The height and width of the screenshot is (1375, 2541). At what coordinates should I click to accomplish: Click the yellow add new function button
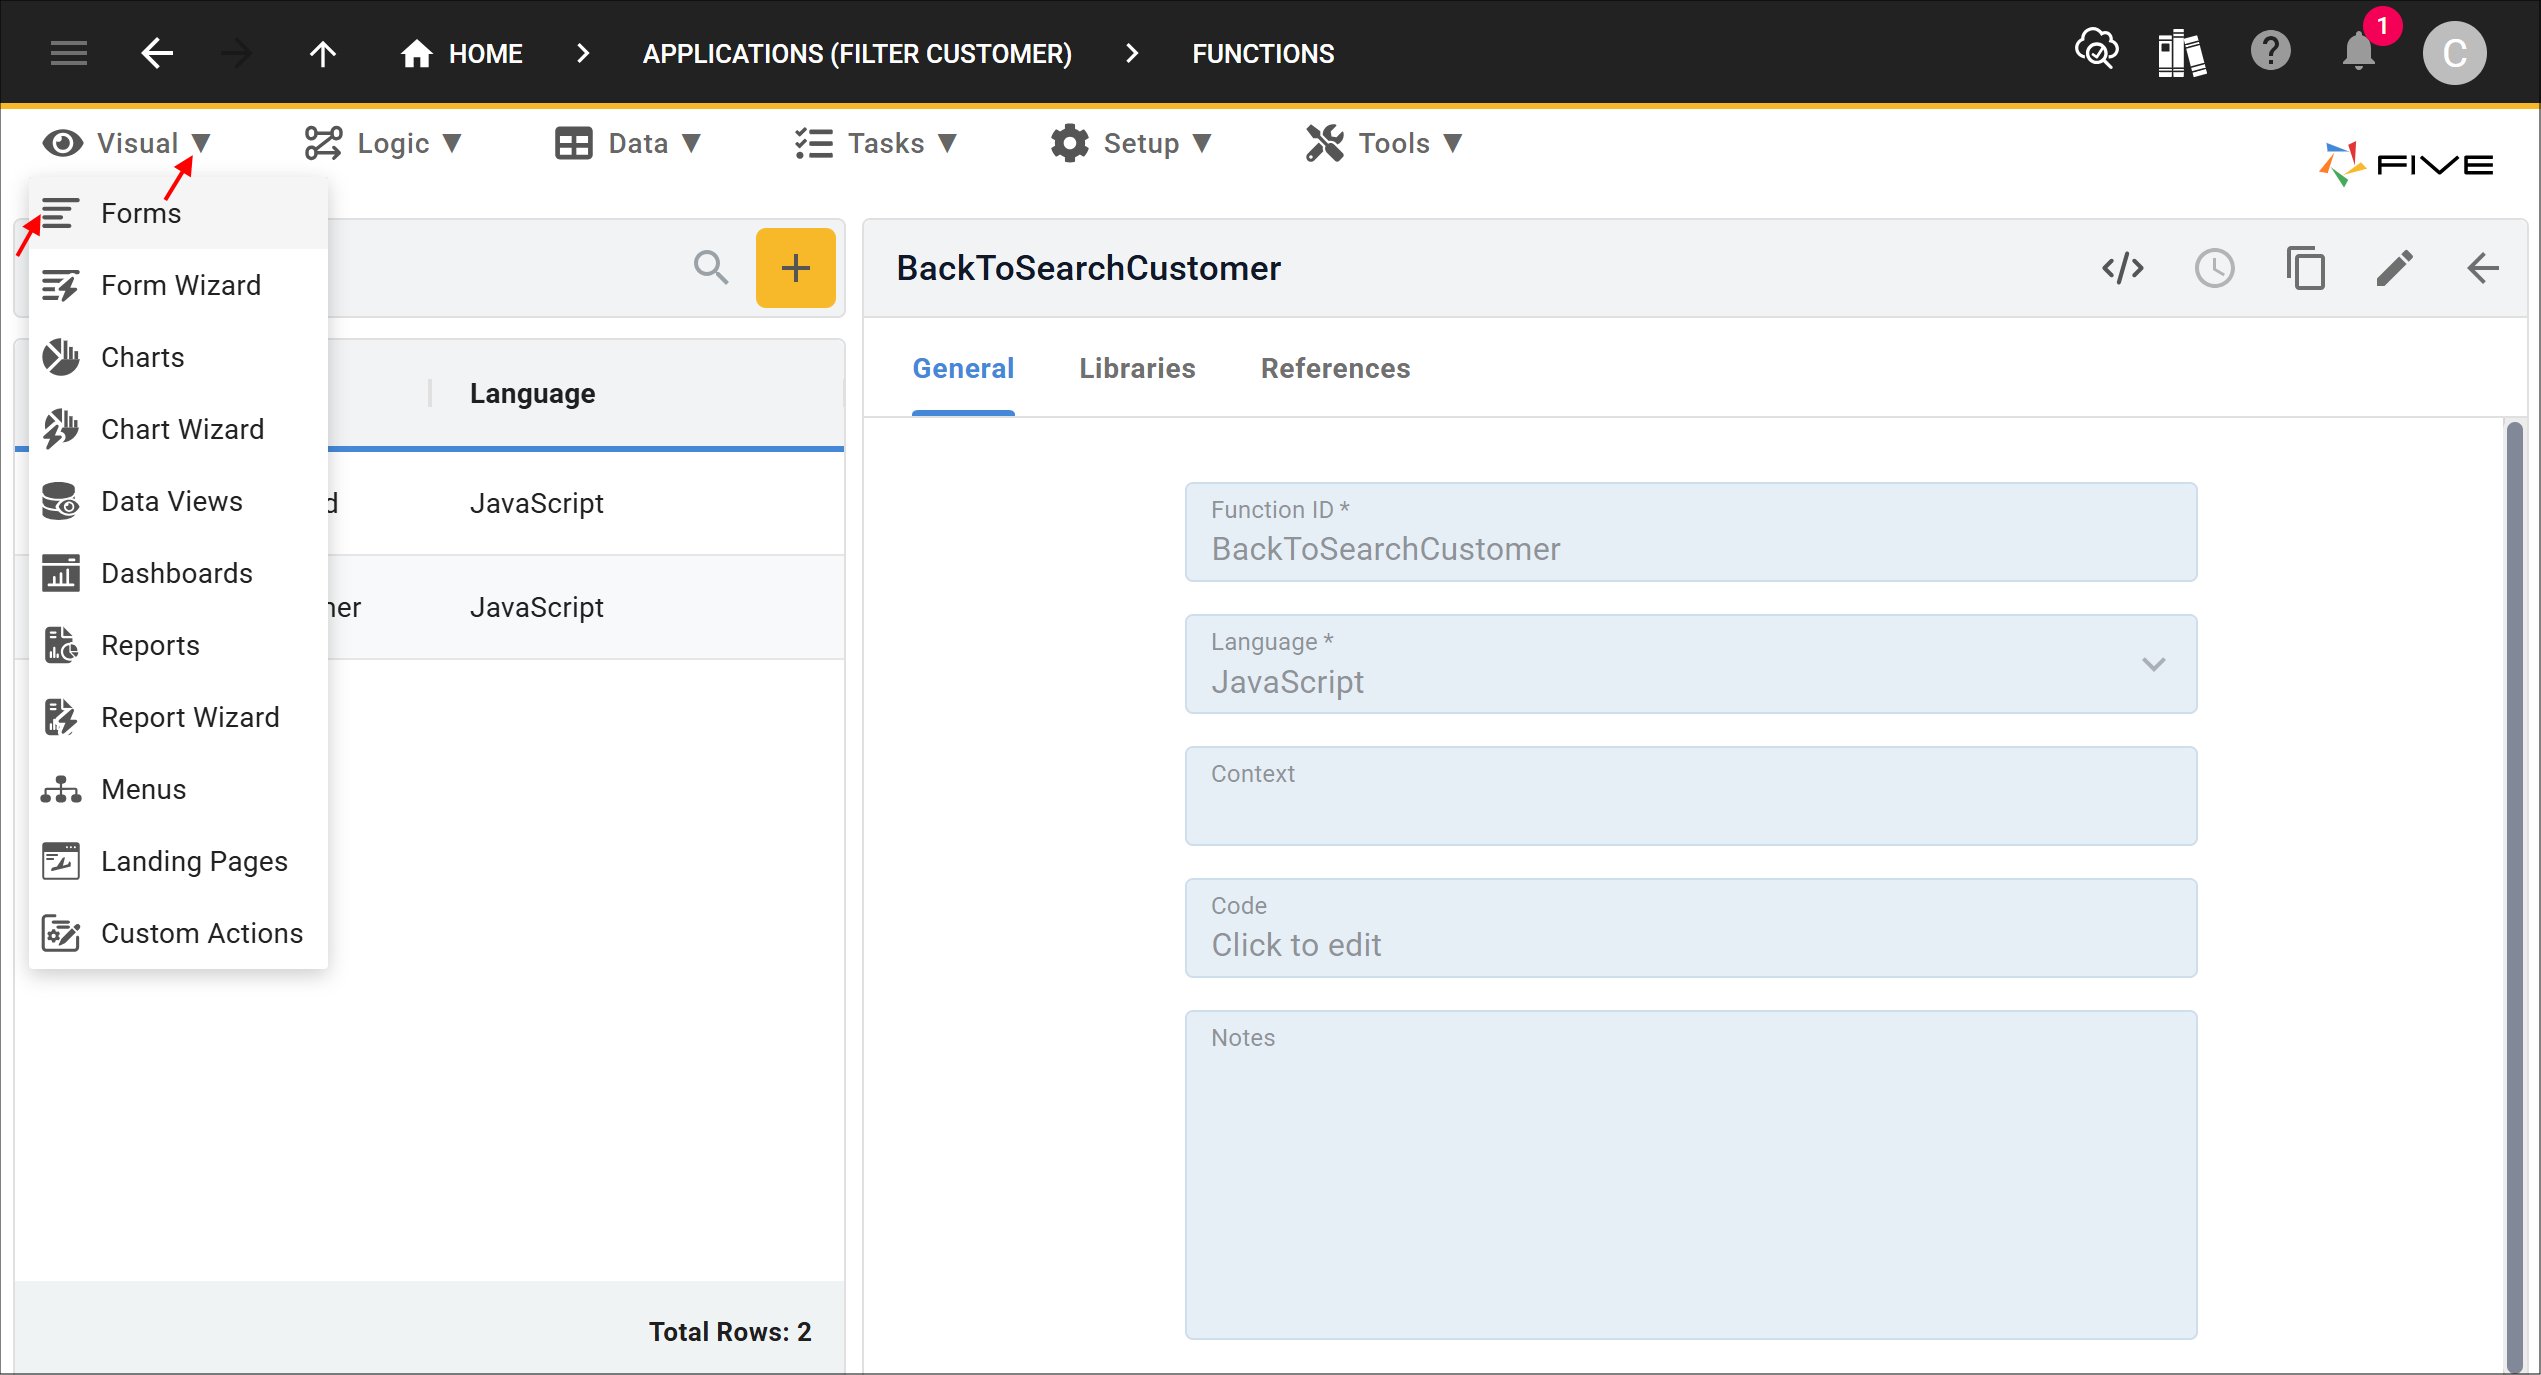coord(795,268)
